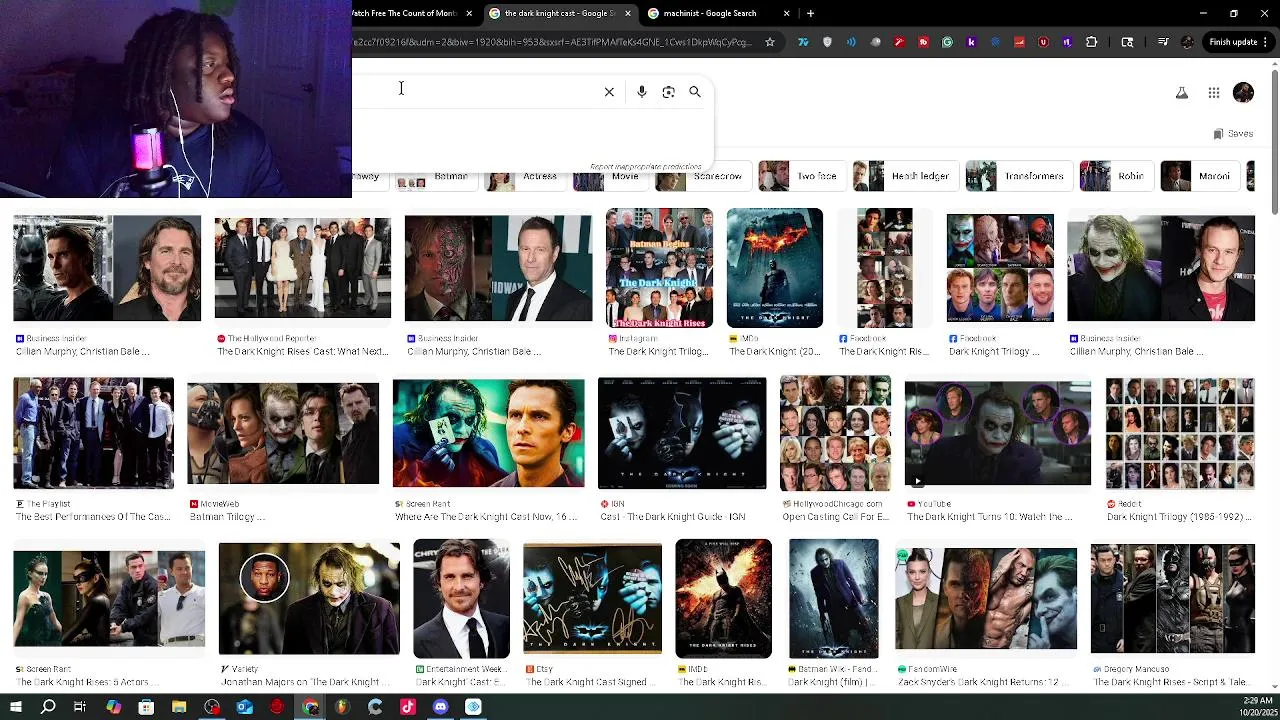1280x720 pixels.
Task: Filter images by Transformers chip
Action: coord(1018,176)
